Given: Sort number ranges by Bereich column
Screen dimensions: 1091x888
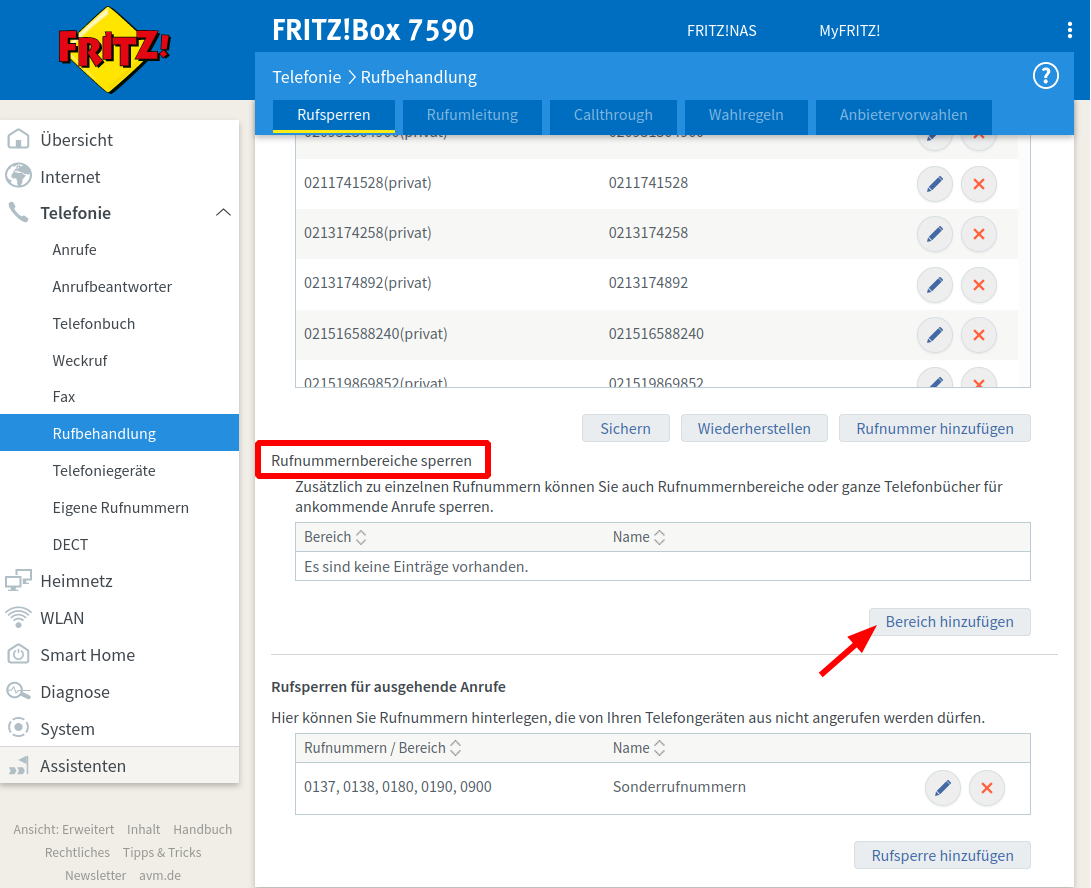Looking at the screenshot, I should click(361, 537).
